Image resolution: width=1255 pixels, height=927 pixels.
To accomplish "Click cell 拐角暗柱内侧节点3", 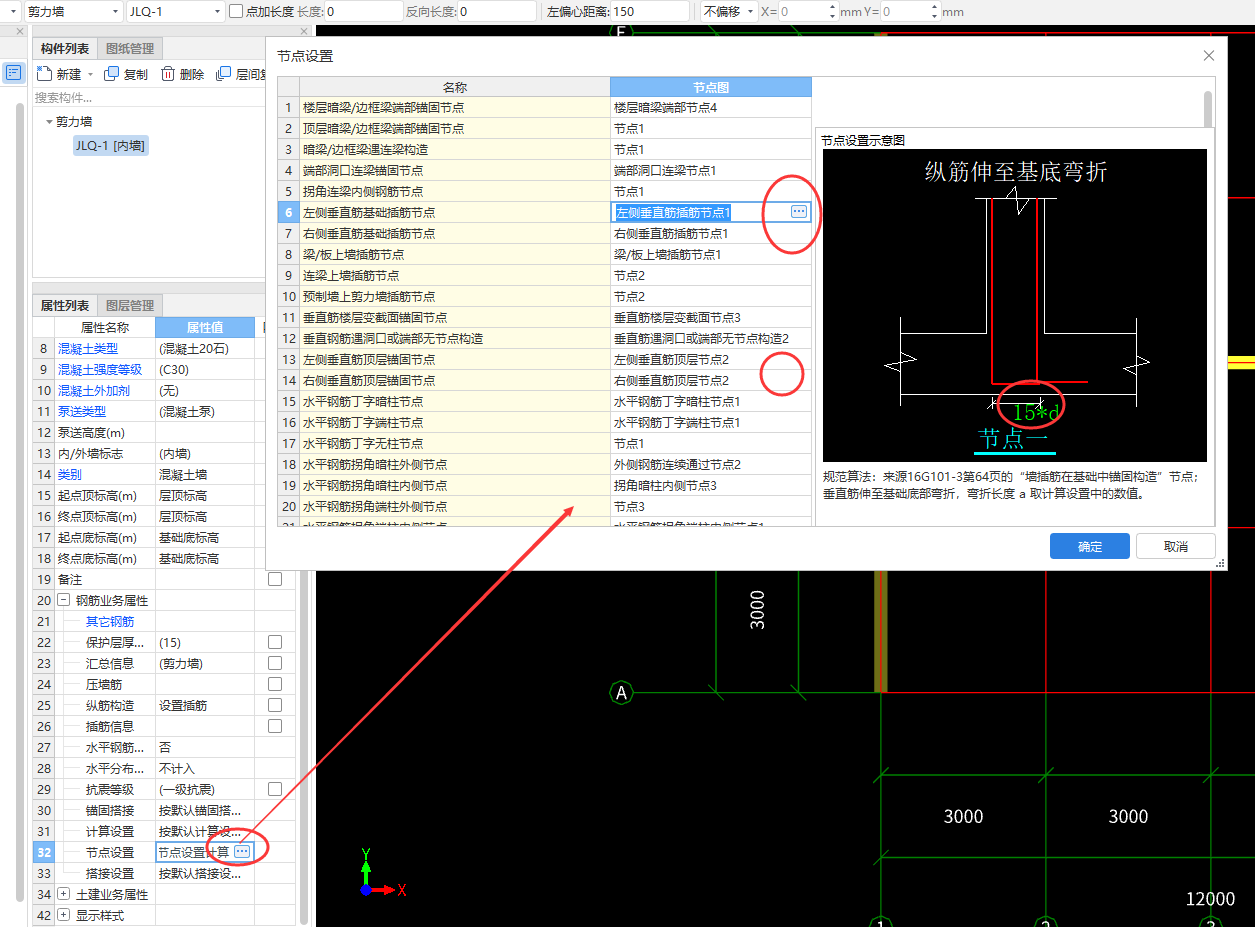I will (711, 485).
